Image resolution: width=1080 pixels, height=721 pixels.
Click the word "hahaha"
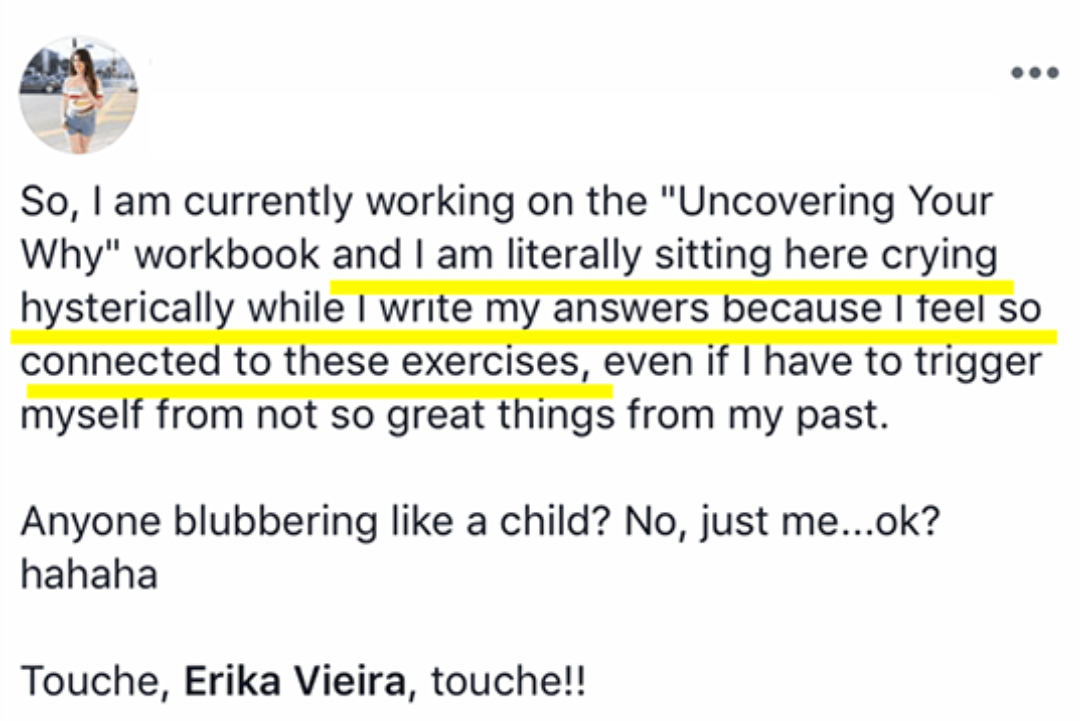pos(89,574)
